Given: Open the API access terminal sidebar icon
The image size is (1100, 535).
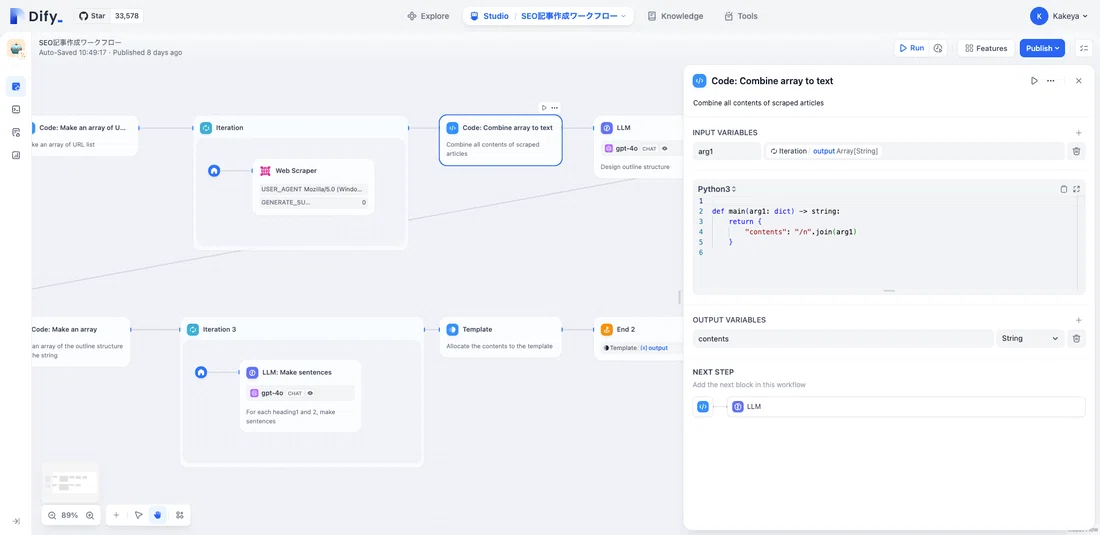Looking at the screenshot, I should [16, 109].
